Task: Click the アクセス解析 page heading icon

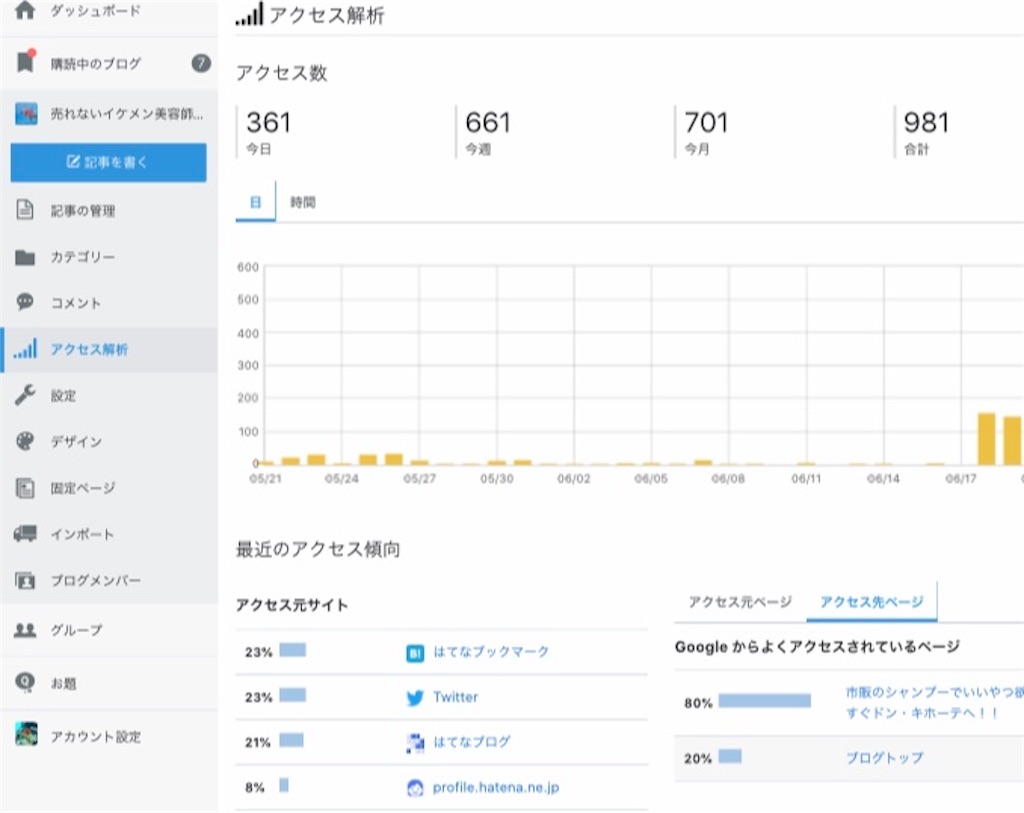Action: pos(249,14)
